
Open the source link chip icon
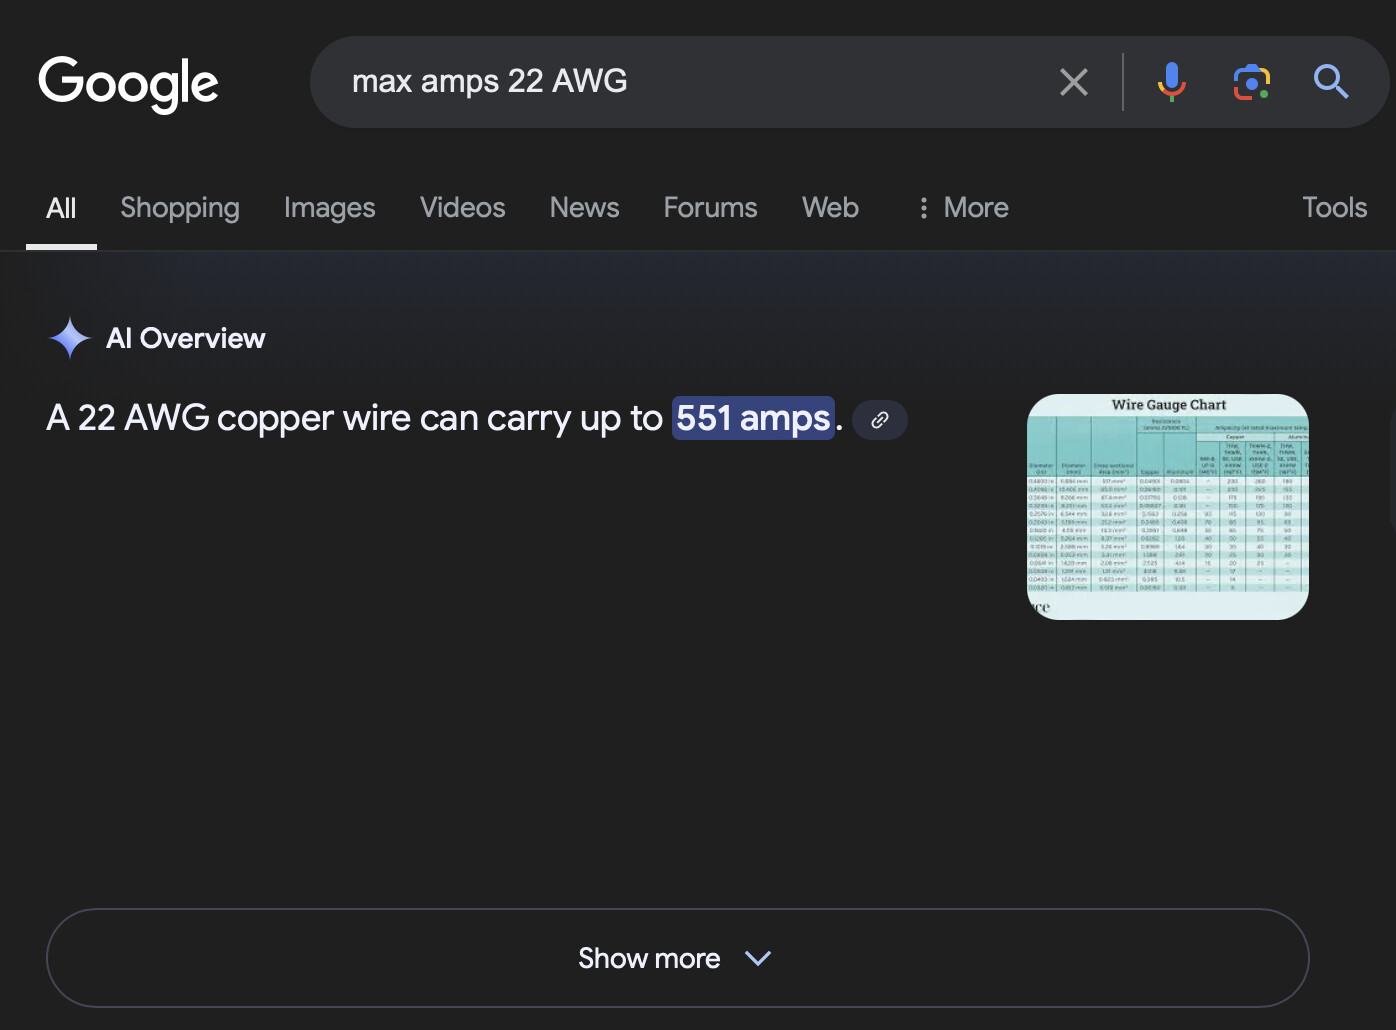(x=880, y=420)
